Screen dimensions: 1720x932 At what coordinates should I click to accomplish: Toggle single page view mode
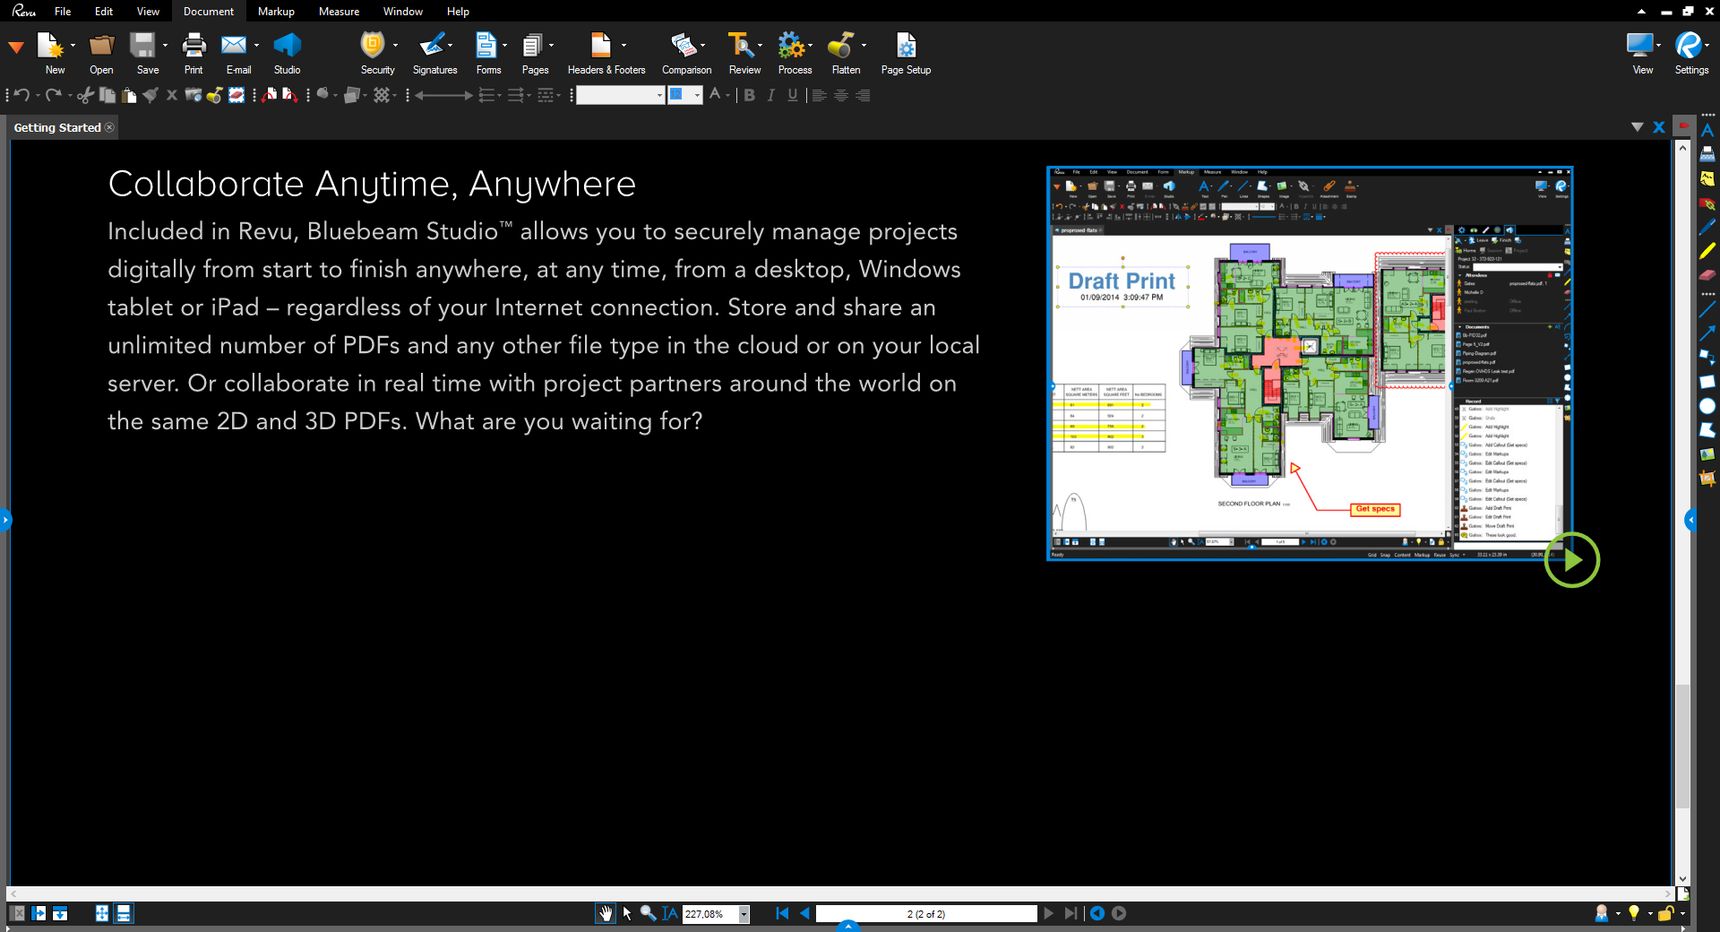102,913
